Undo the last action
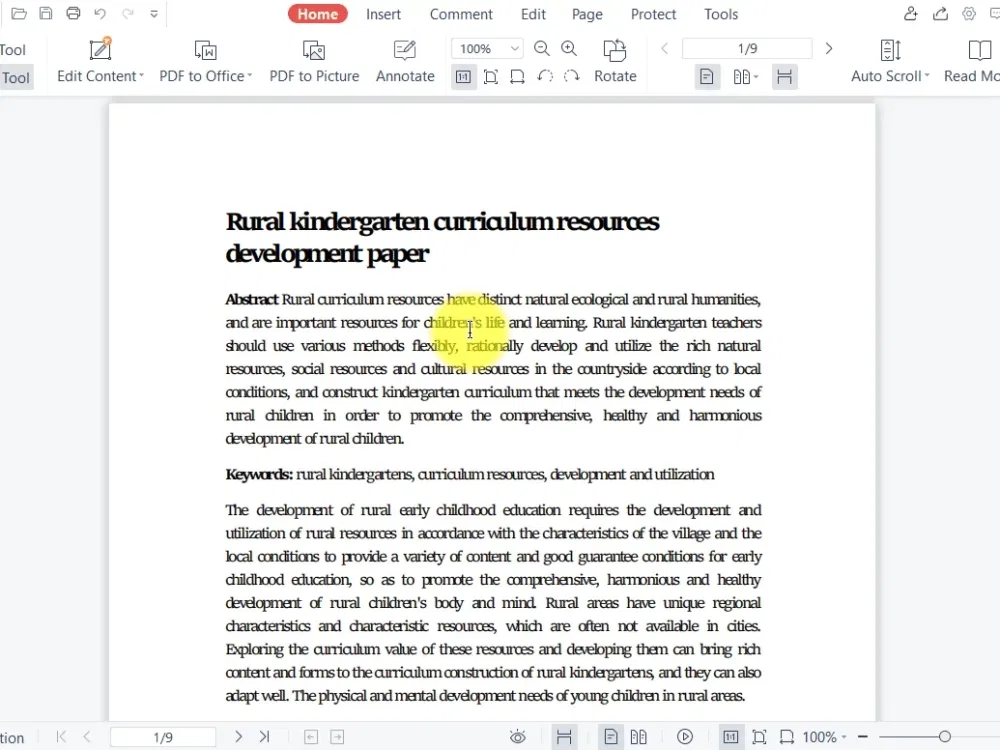 coord(100,13)
